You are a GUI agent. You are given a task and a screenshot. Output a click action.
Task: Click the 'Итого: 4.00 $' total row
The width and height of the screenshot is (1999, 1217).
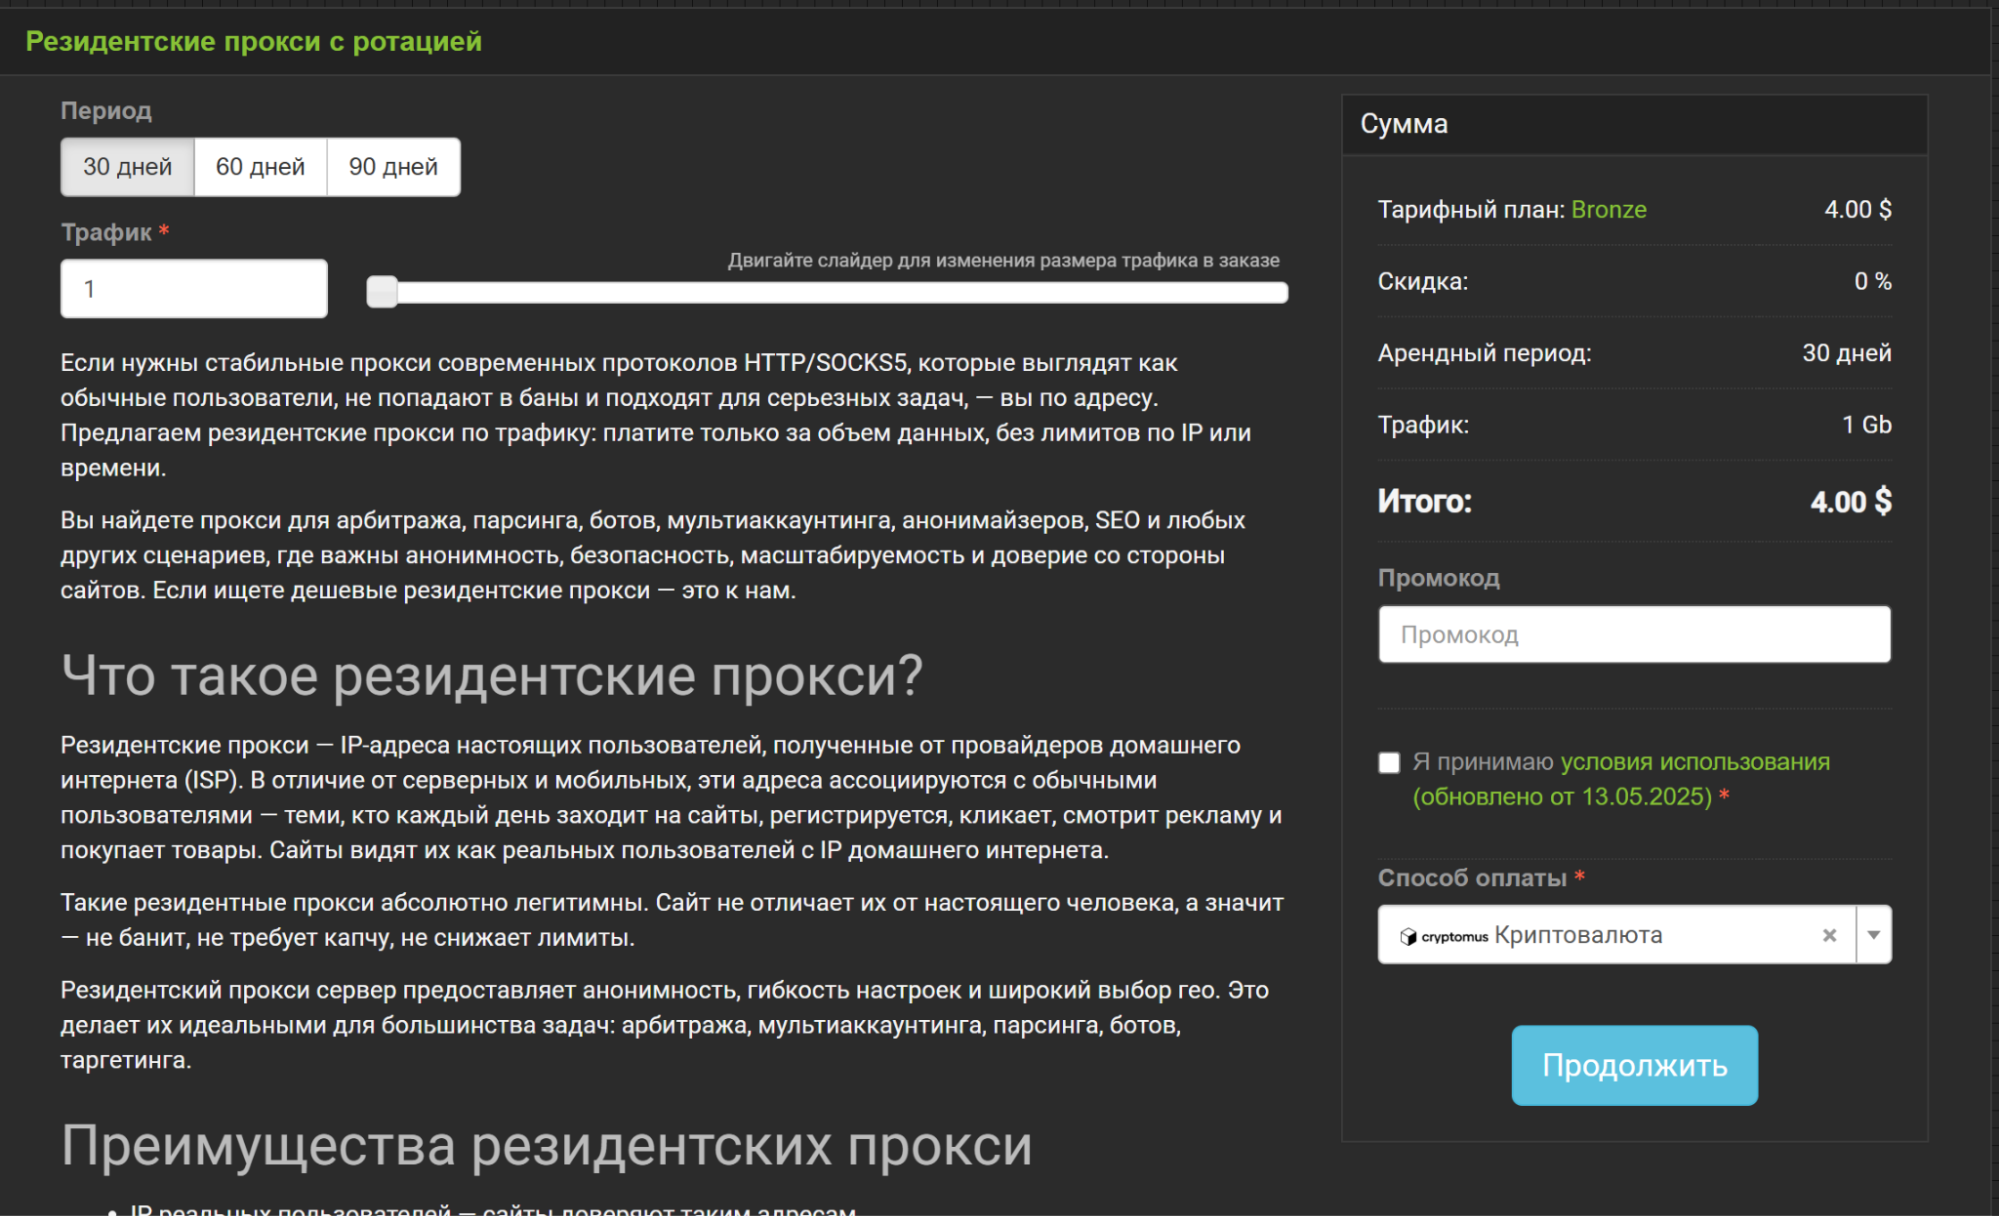coord(1633,501)
